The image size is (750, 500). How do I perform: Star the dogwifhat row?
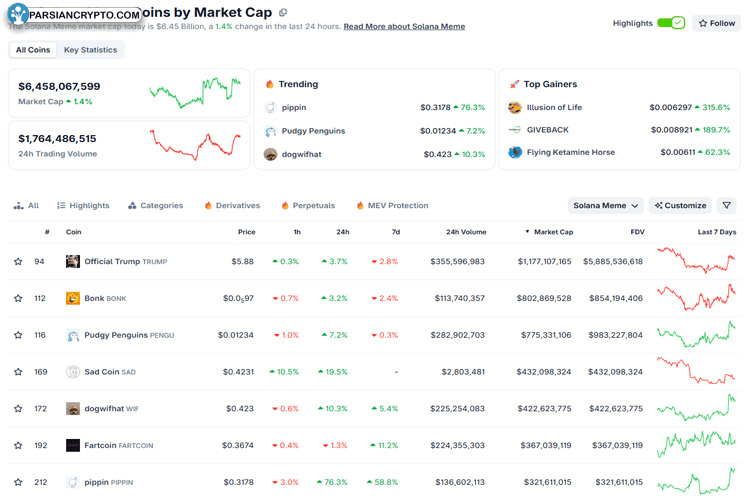coord(18,409)
